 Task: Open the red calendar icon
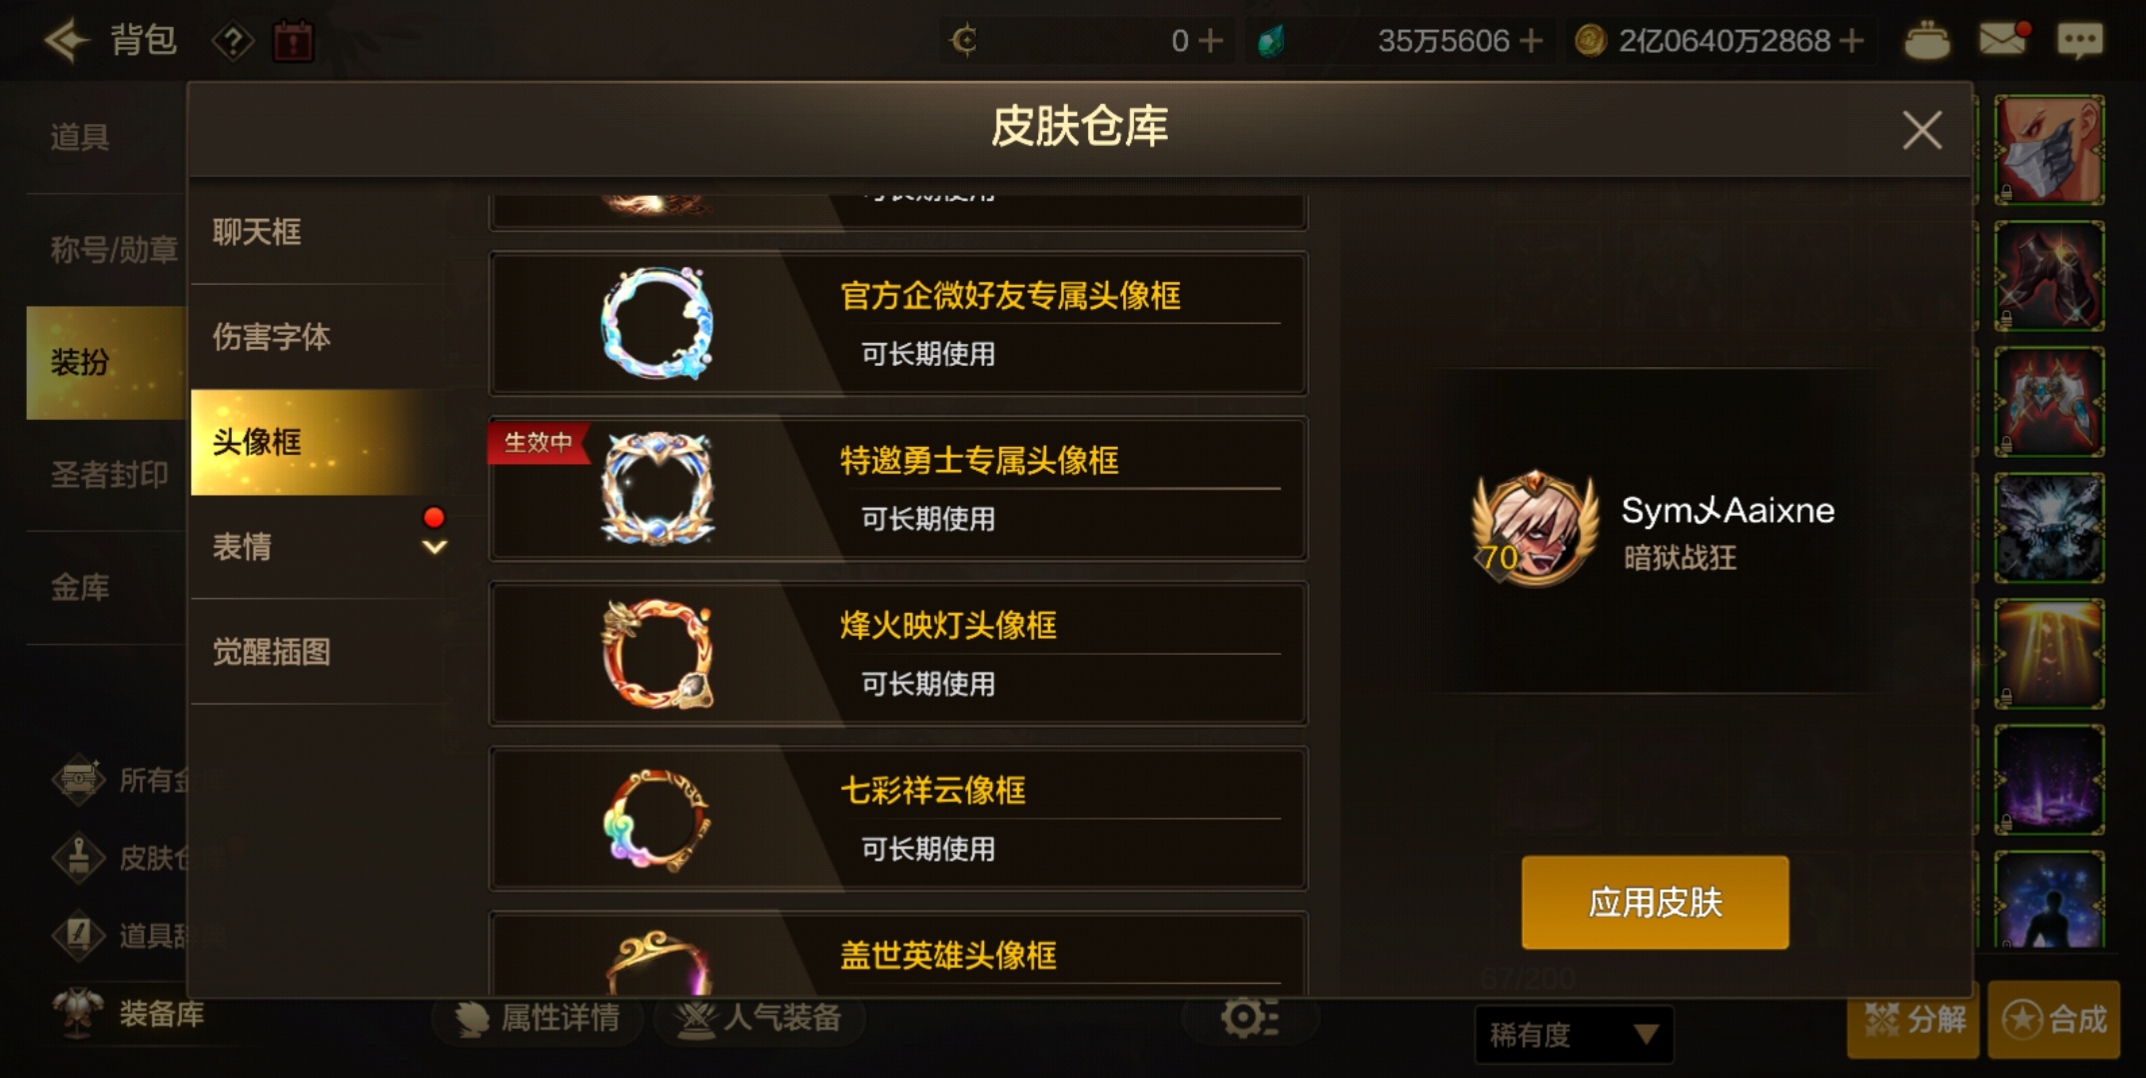[293, 41]
